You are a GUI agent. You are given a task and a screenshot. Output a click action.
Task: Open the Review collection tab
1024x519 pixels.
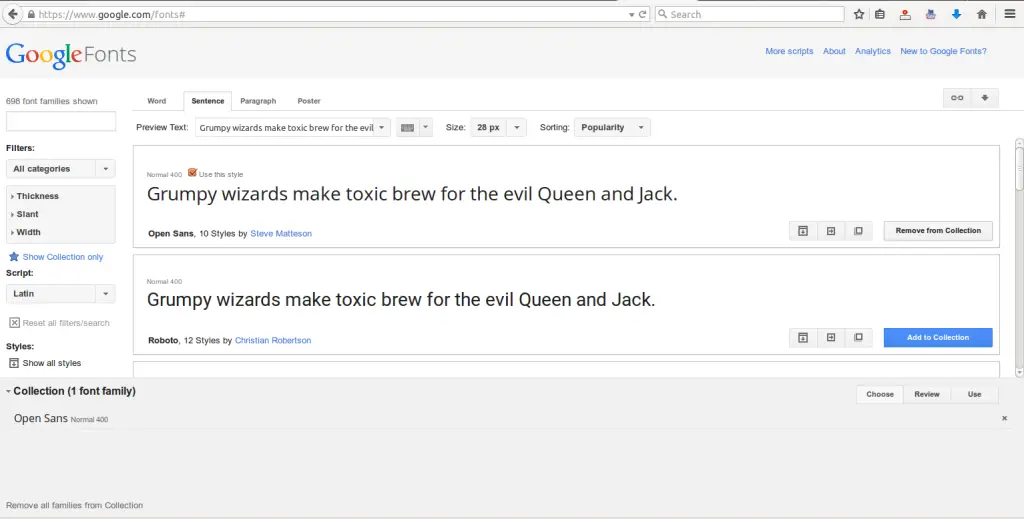927,394
